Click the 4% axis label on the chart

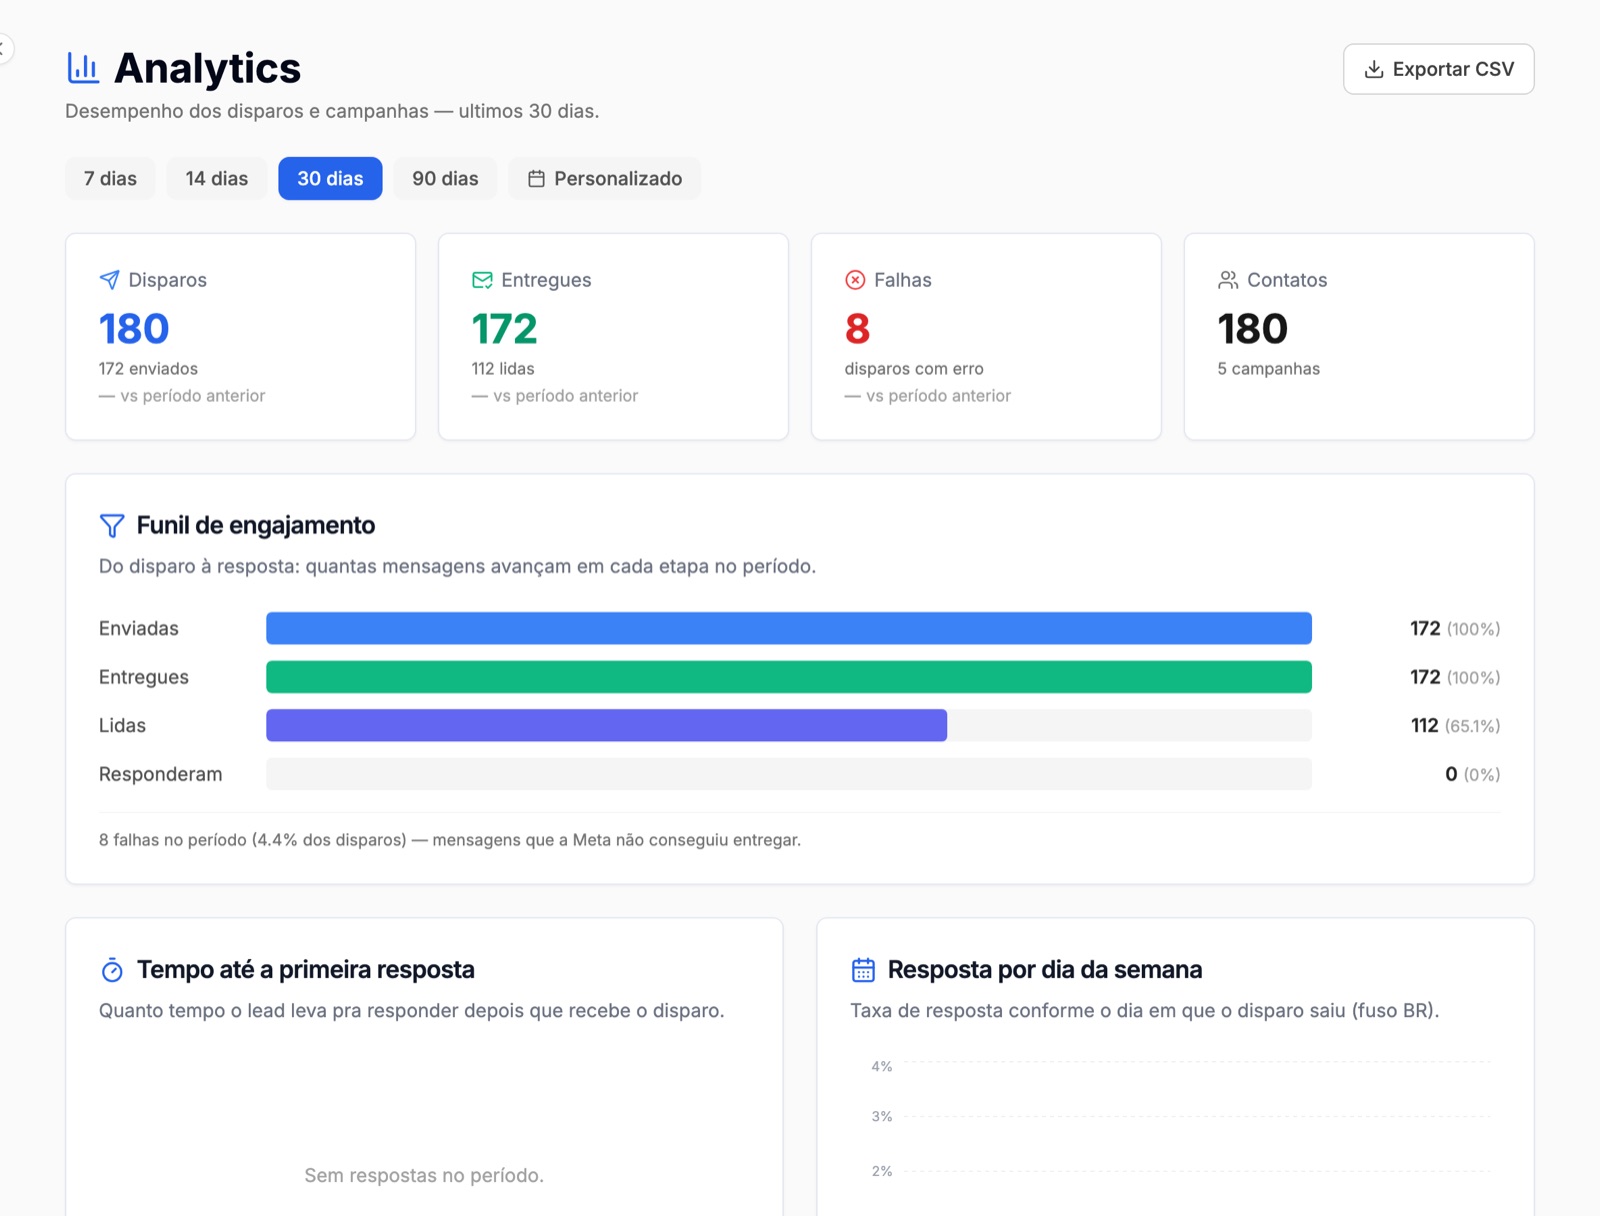coord(881,1066)
